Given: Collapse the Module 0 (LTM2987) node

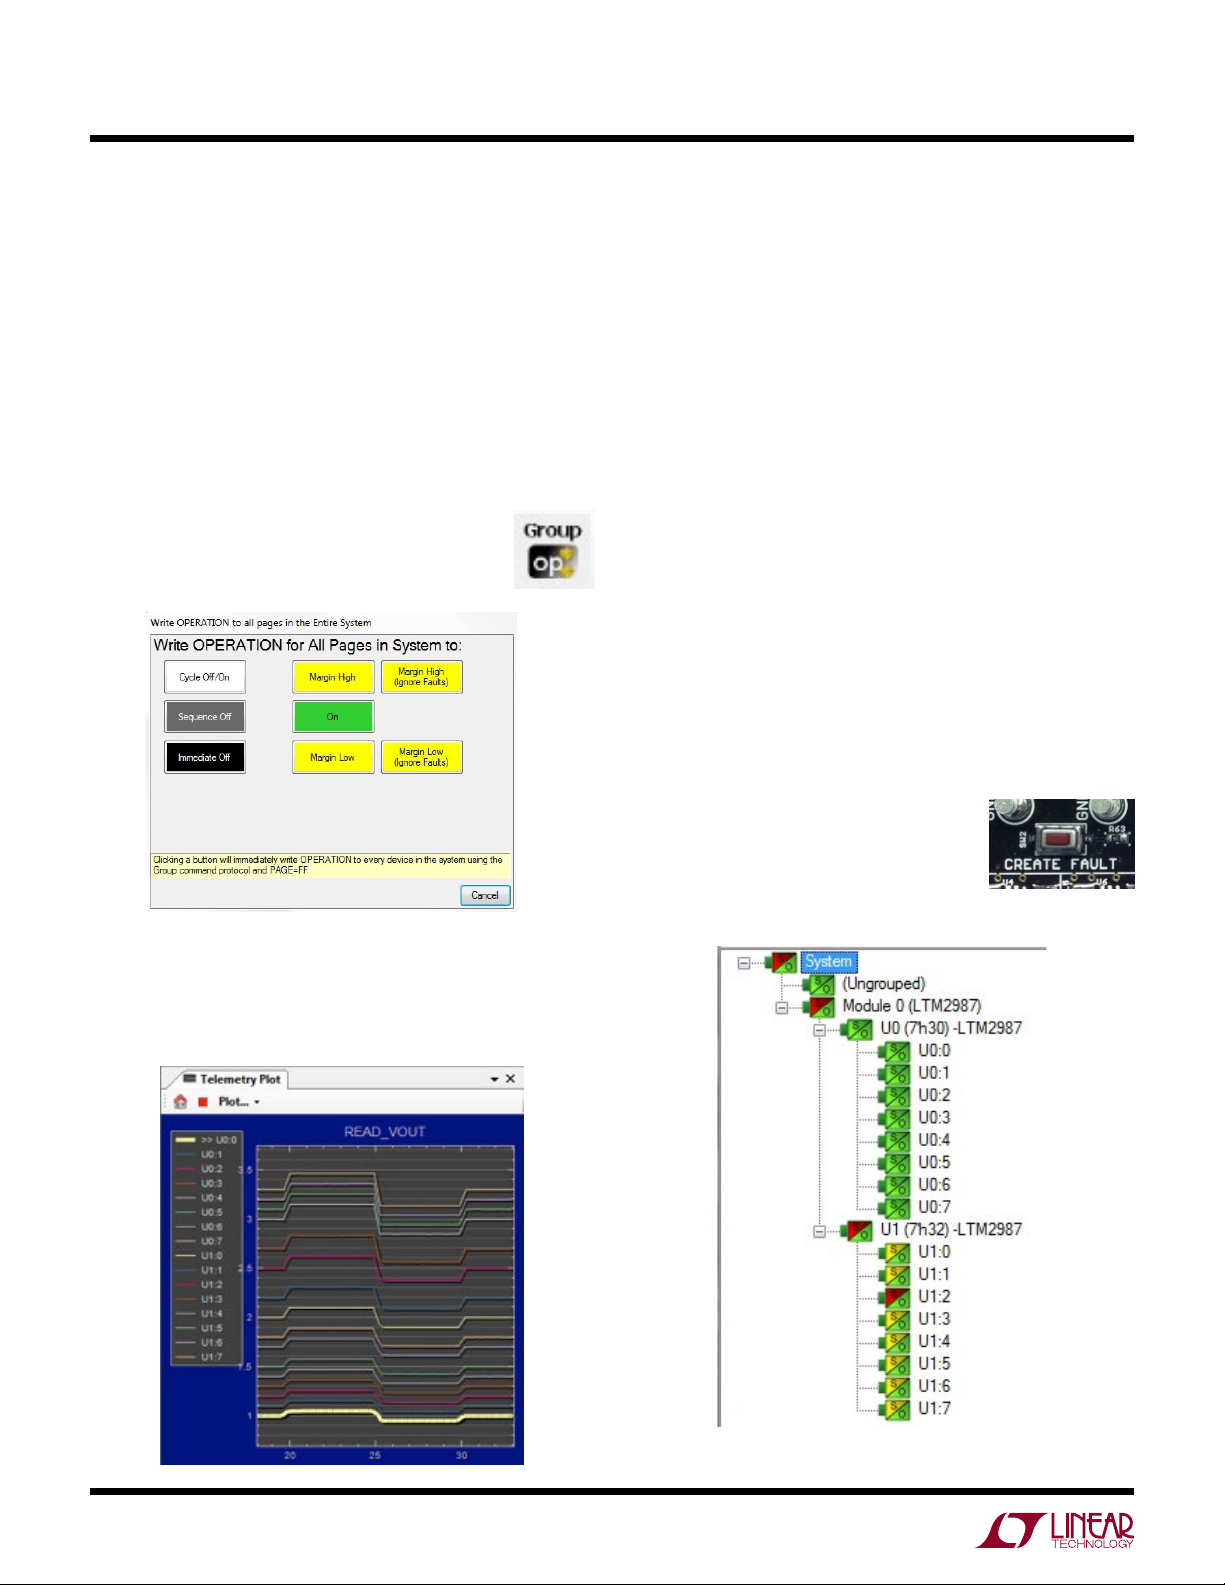Looking at the screenshot, I should pyautogui.click(x=782, y=1007).
